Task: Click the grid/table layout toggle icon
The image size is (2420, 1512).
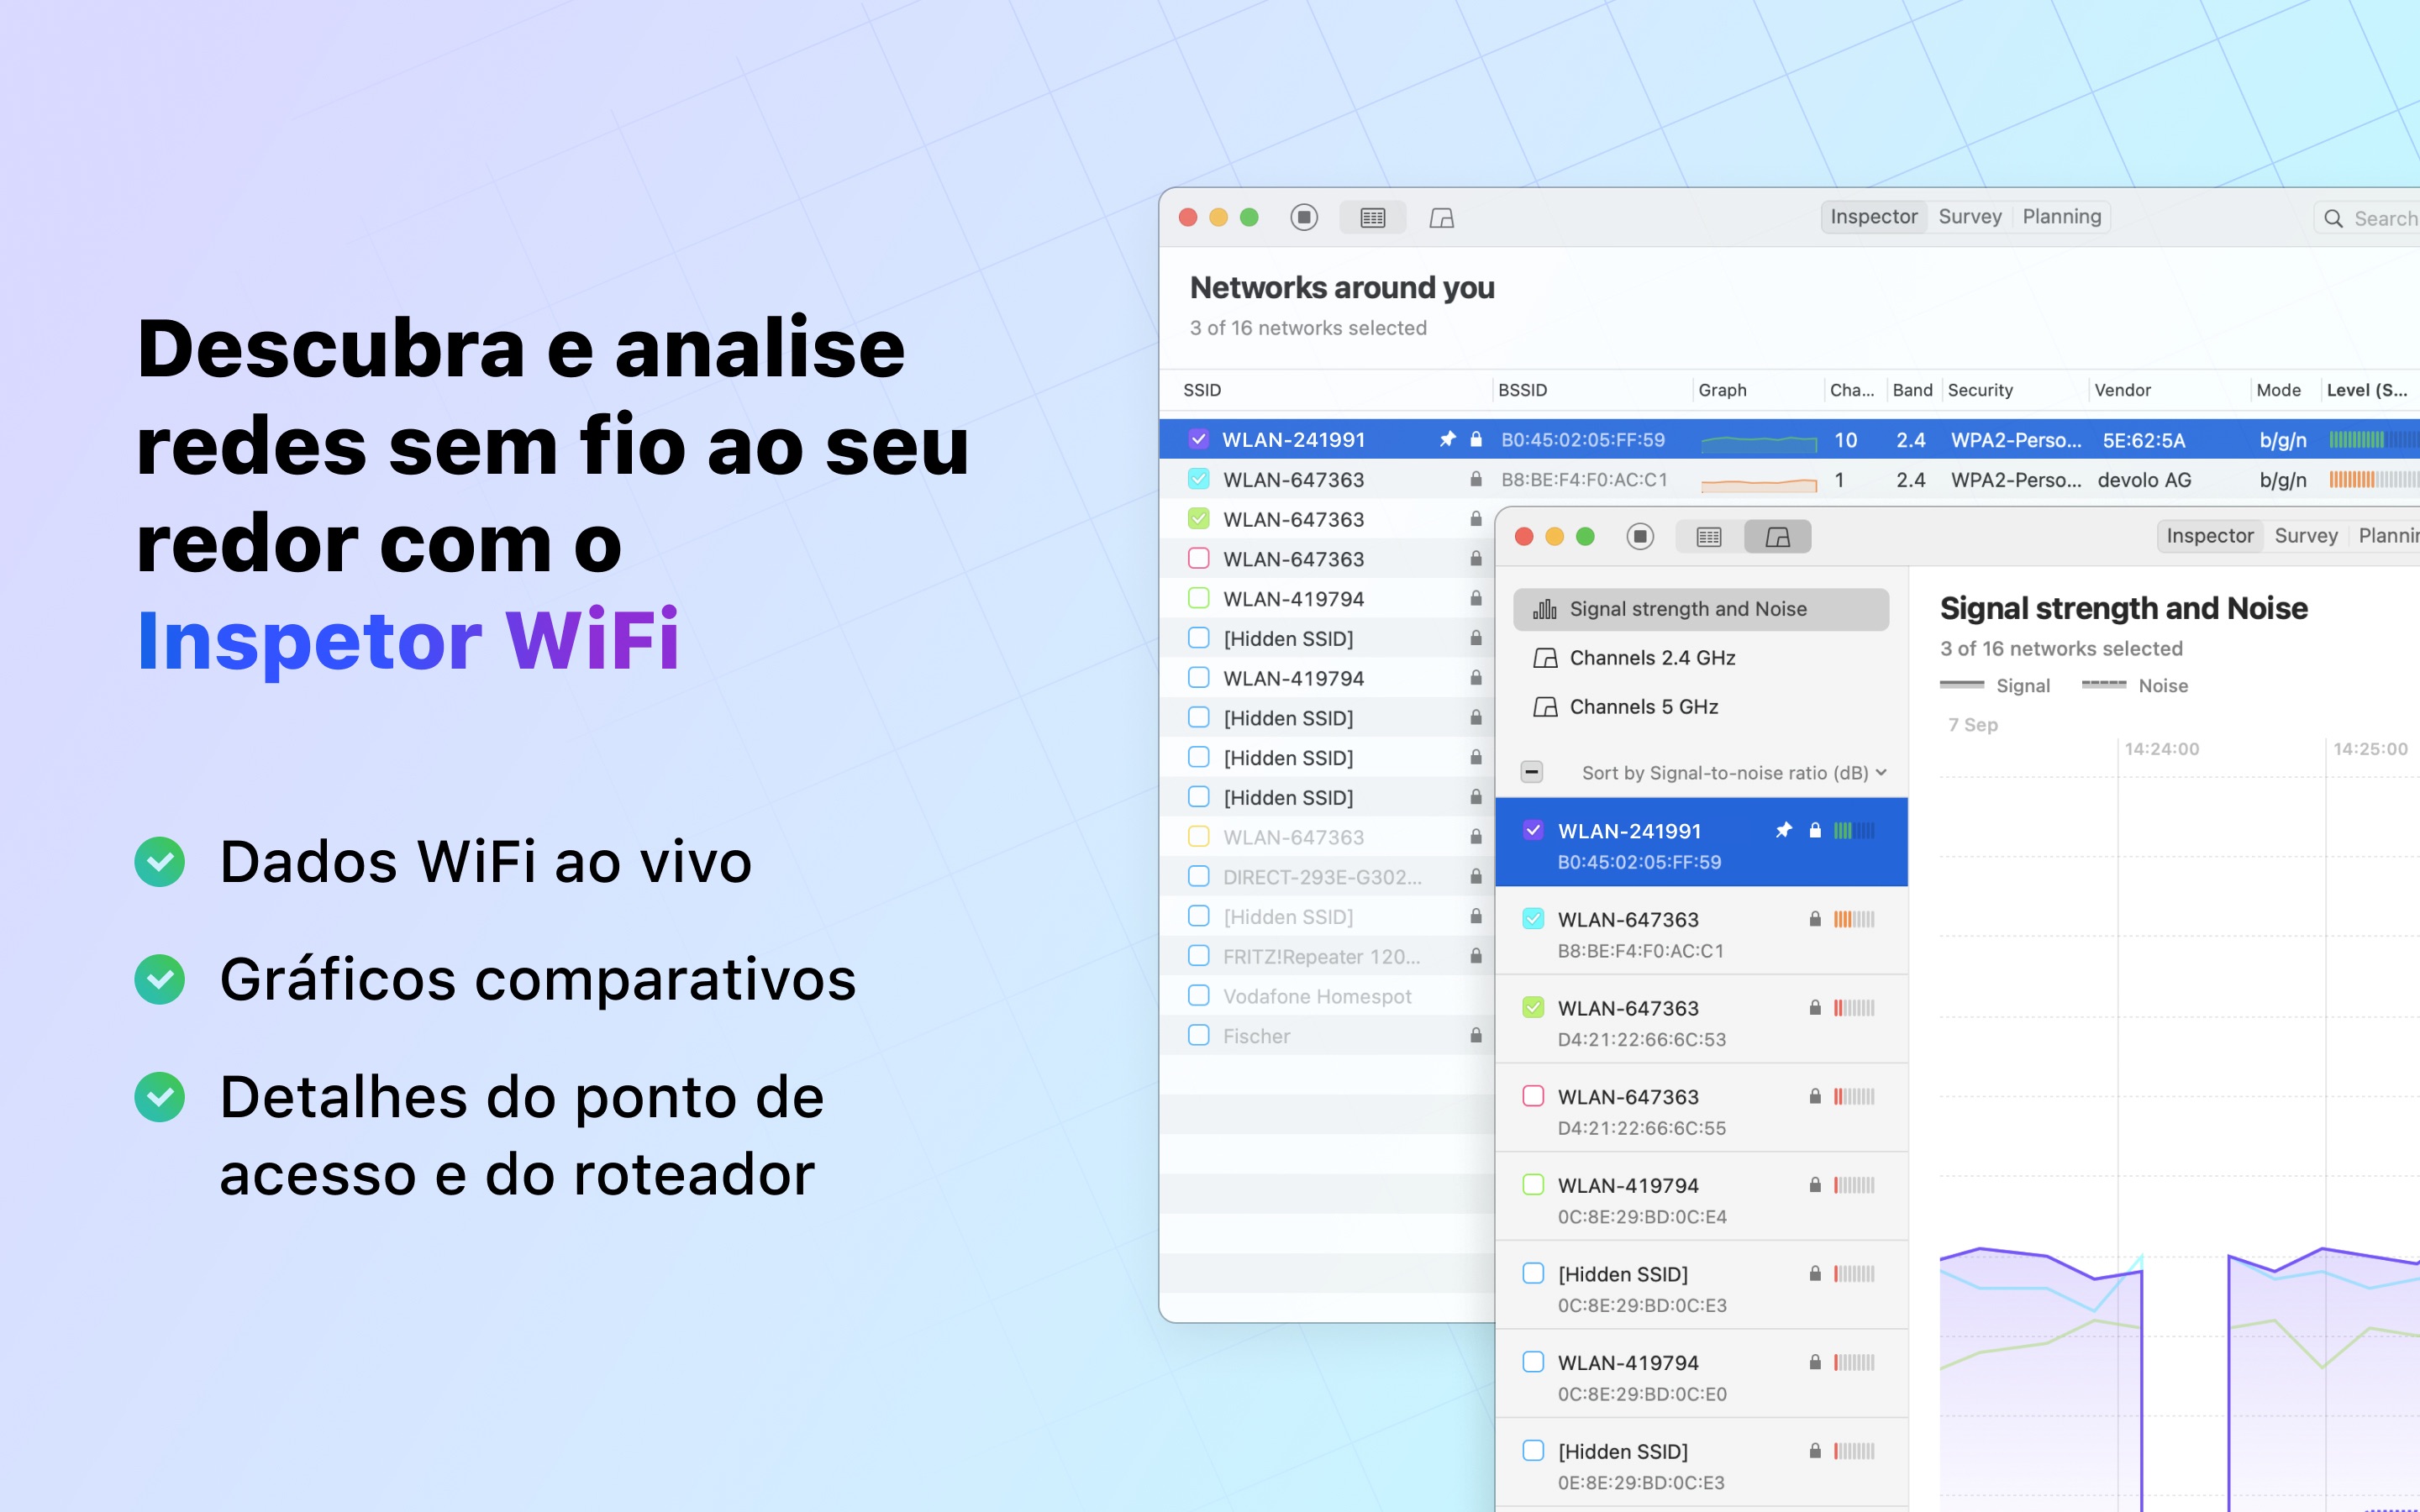Action: tap(1376, 216)
